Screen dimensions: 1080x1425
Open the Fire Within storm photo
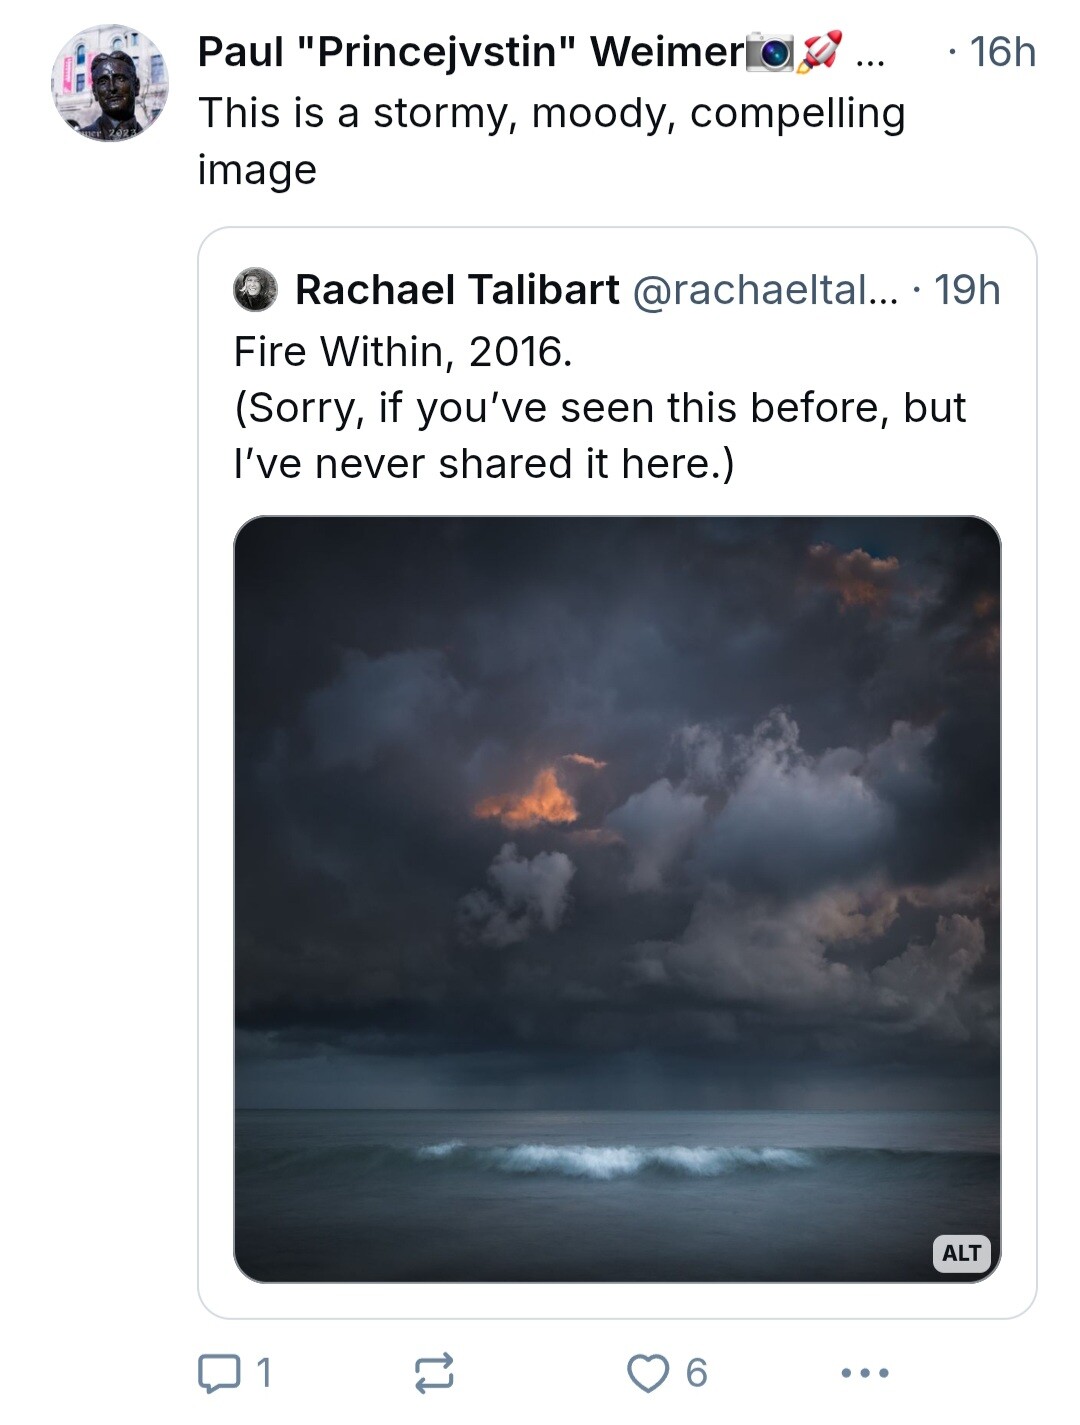pyautogui.click(x=617, y=899)
